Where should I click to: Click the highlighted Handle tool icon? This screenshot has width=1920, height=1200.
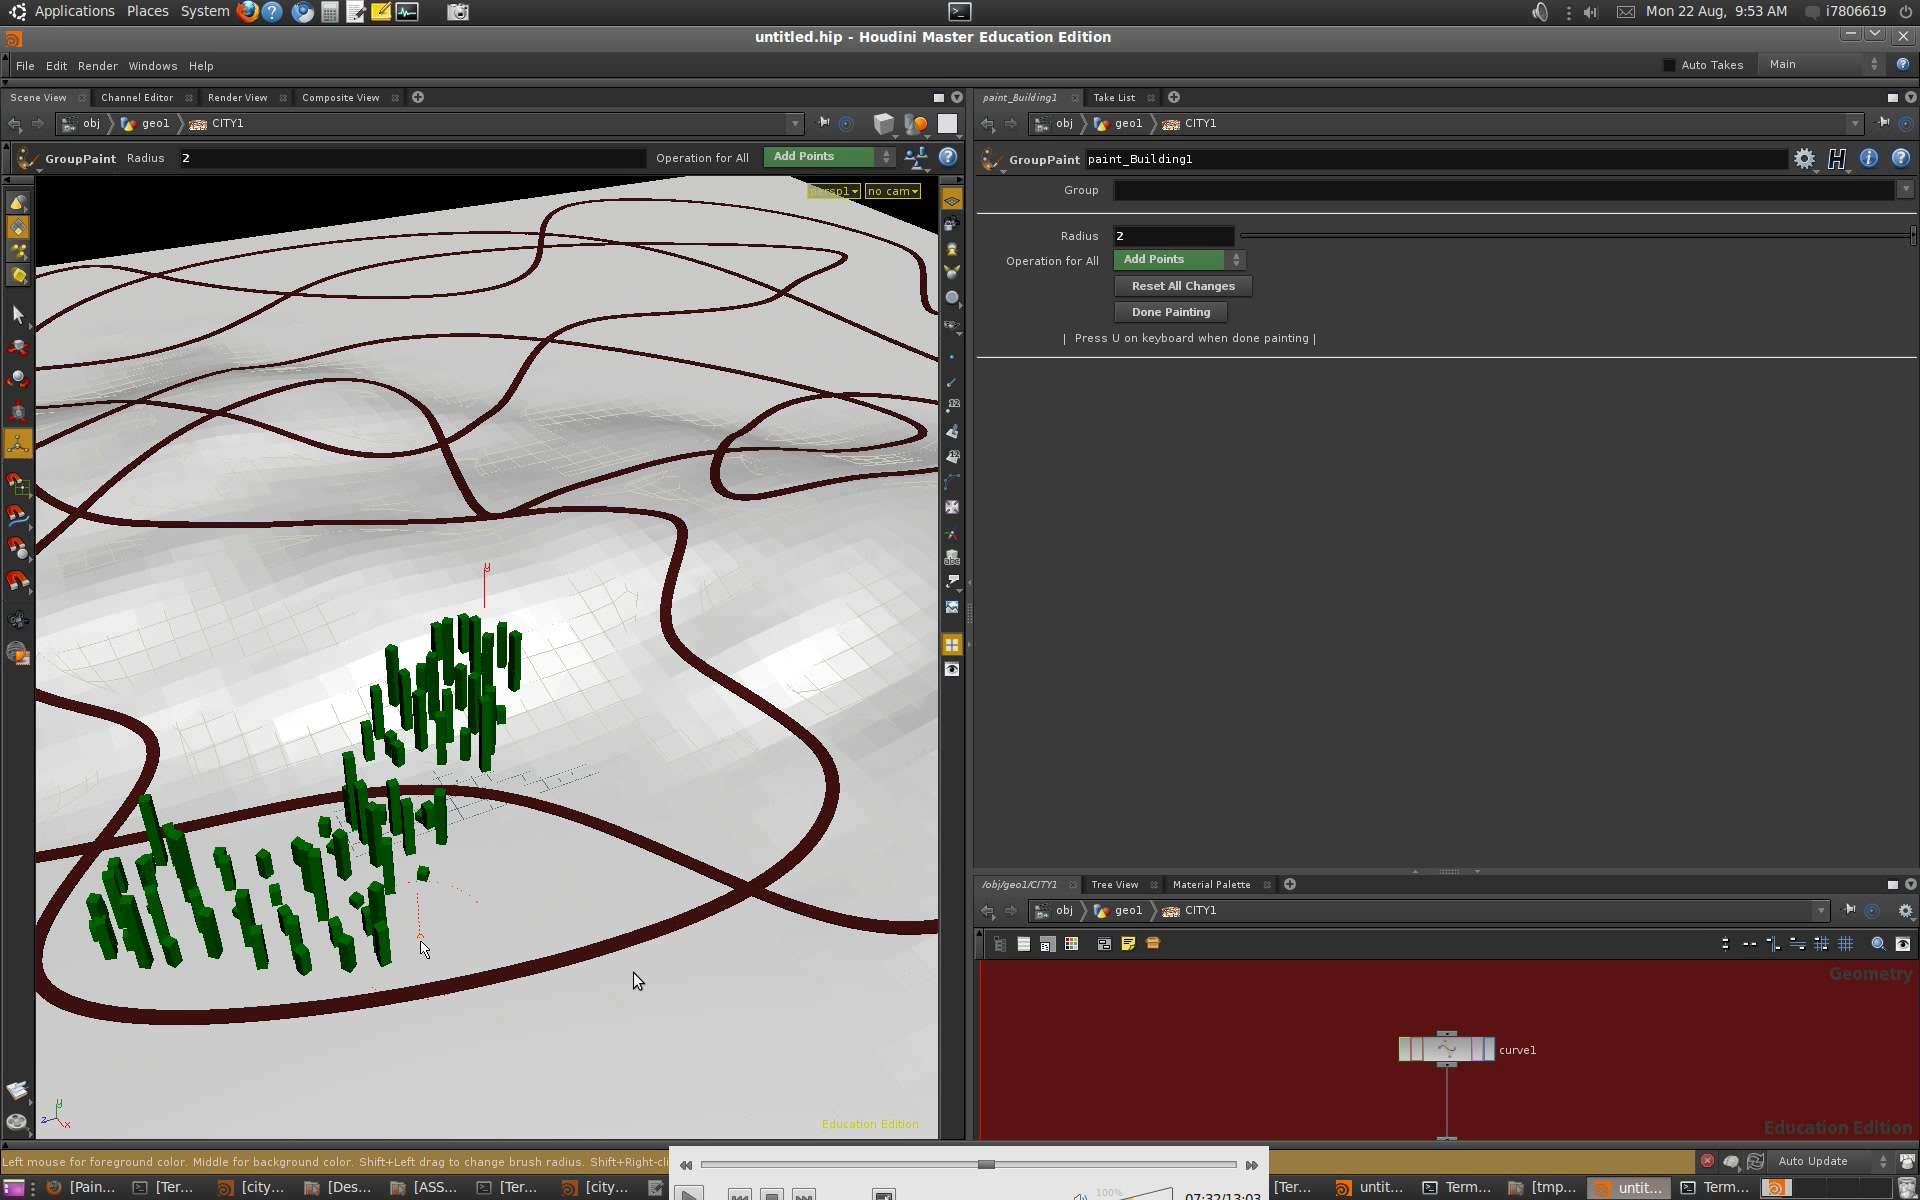pyautogui.click(x=18, y=443)
